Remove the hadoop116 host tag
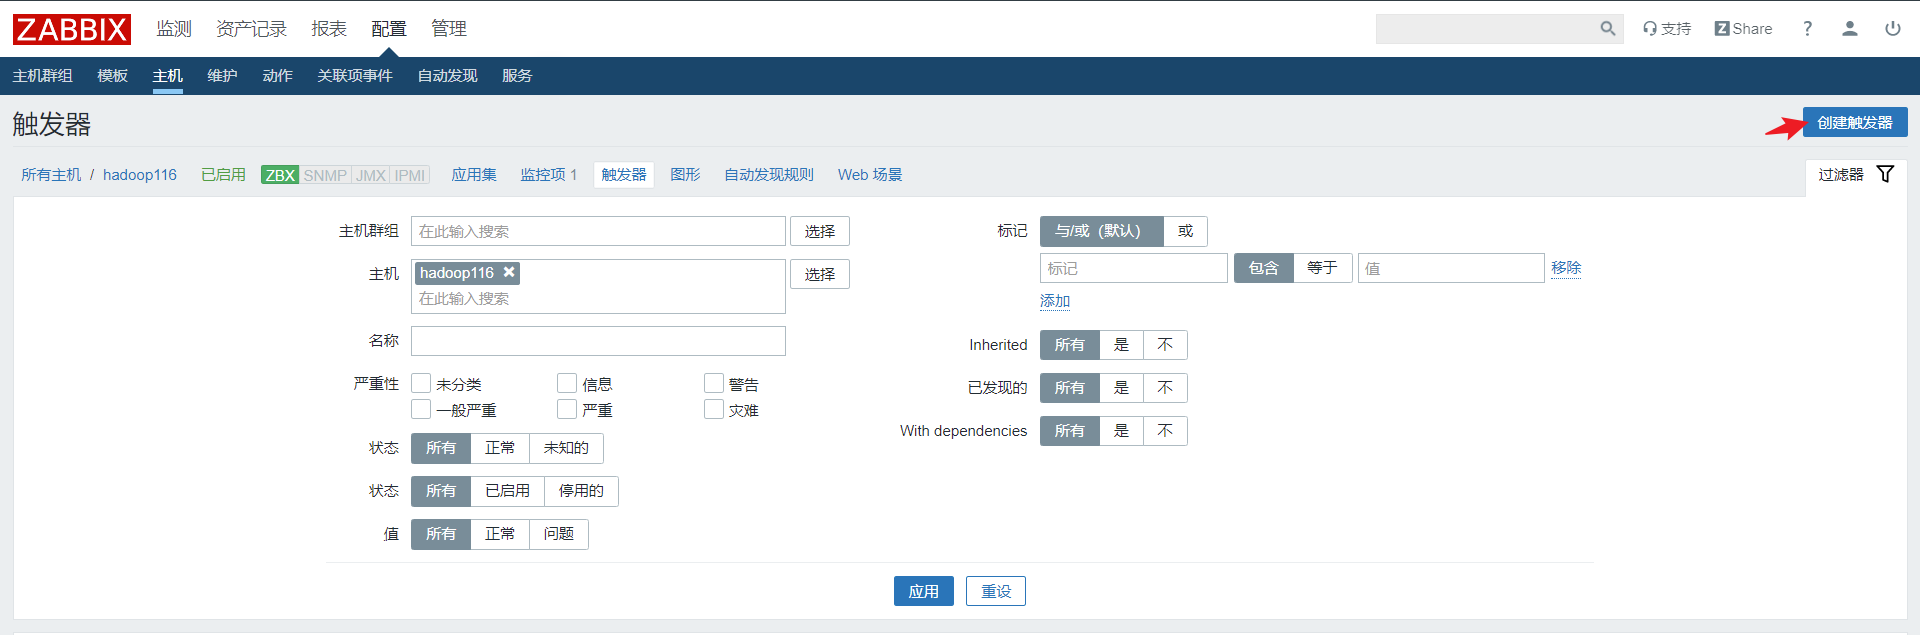The height and width of the screenshot is (635, 1920). coord(509,272)
